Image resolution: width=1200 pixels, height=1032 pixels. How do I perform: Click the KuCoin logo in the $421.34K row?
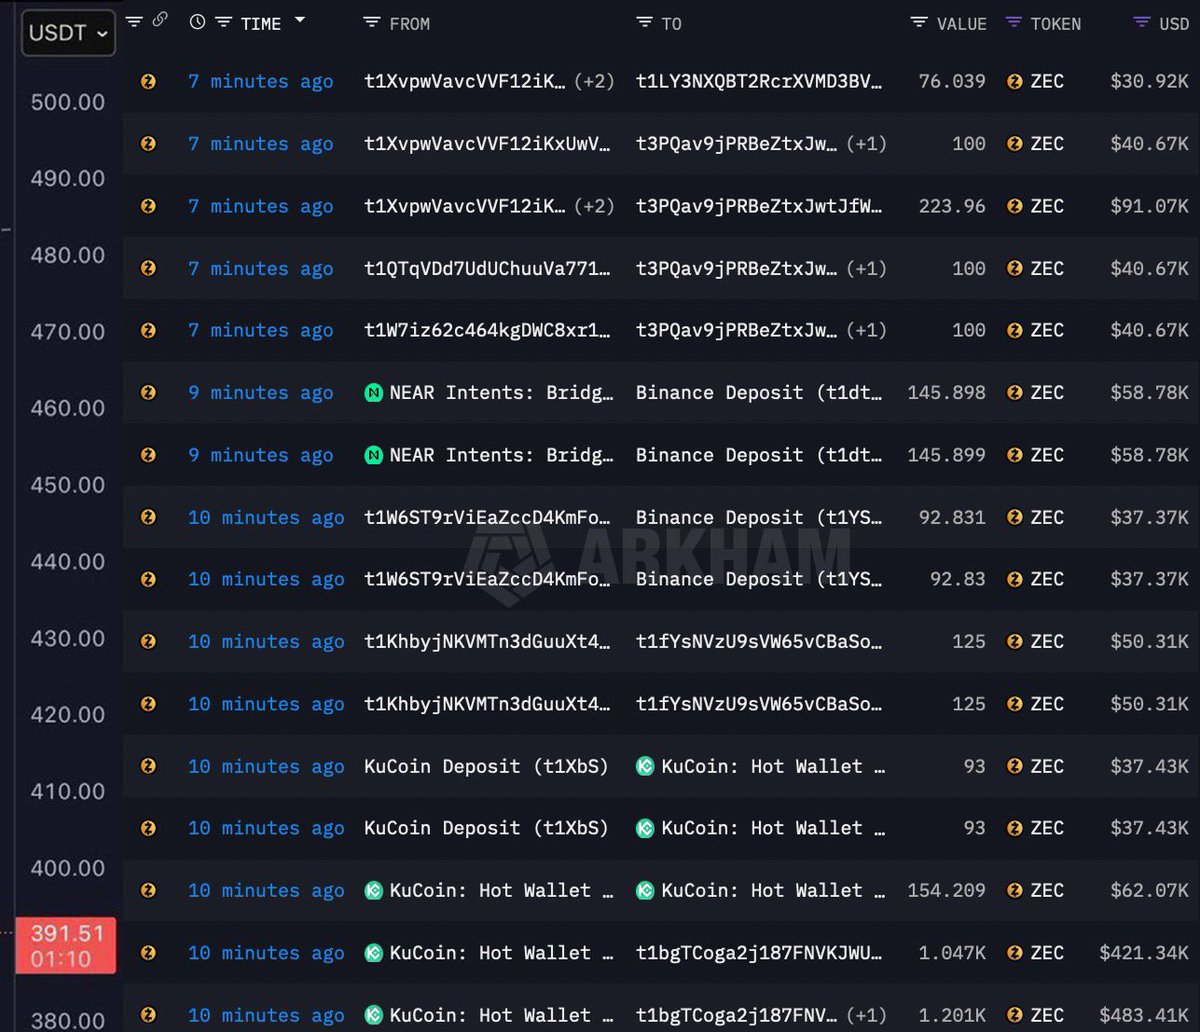374,953
